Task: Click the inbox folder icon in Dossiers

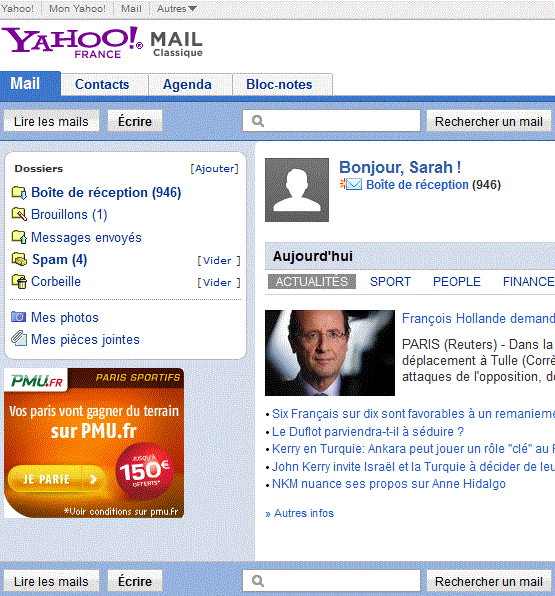Action: (19, 193)
